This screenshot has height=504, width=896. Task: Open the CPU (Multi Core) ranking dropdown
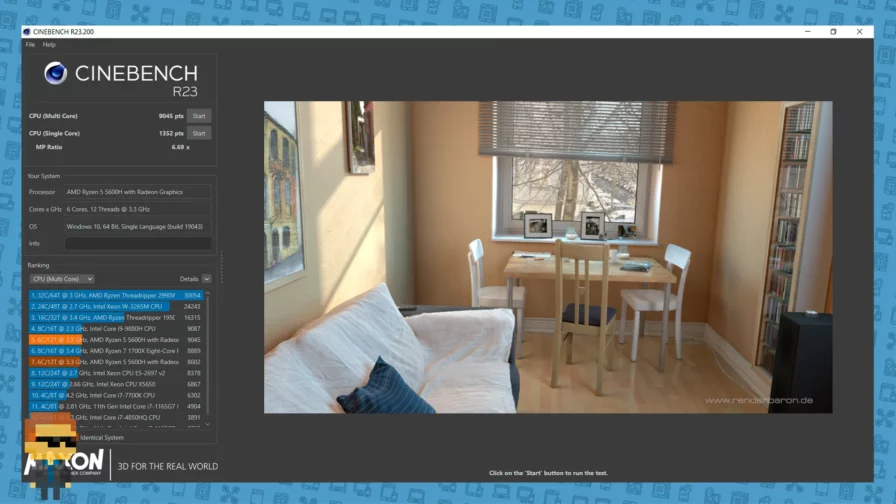point(62,279)
